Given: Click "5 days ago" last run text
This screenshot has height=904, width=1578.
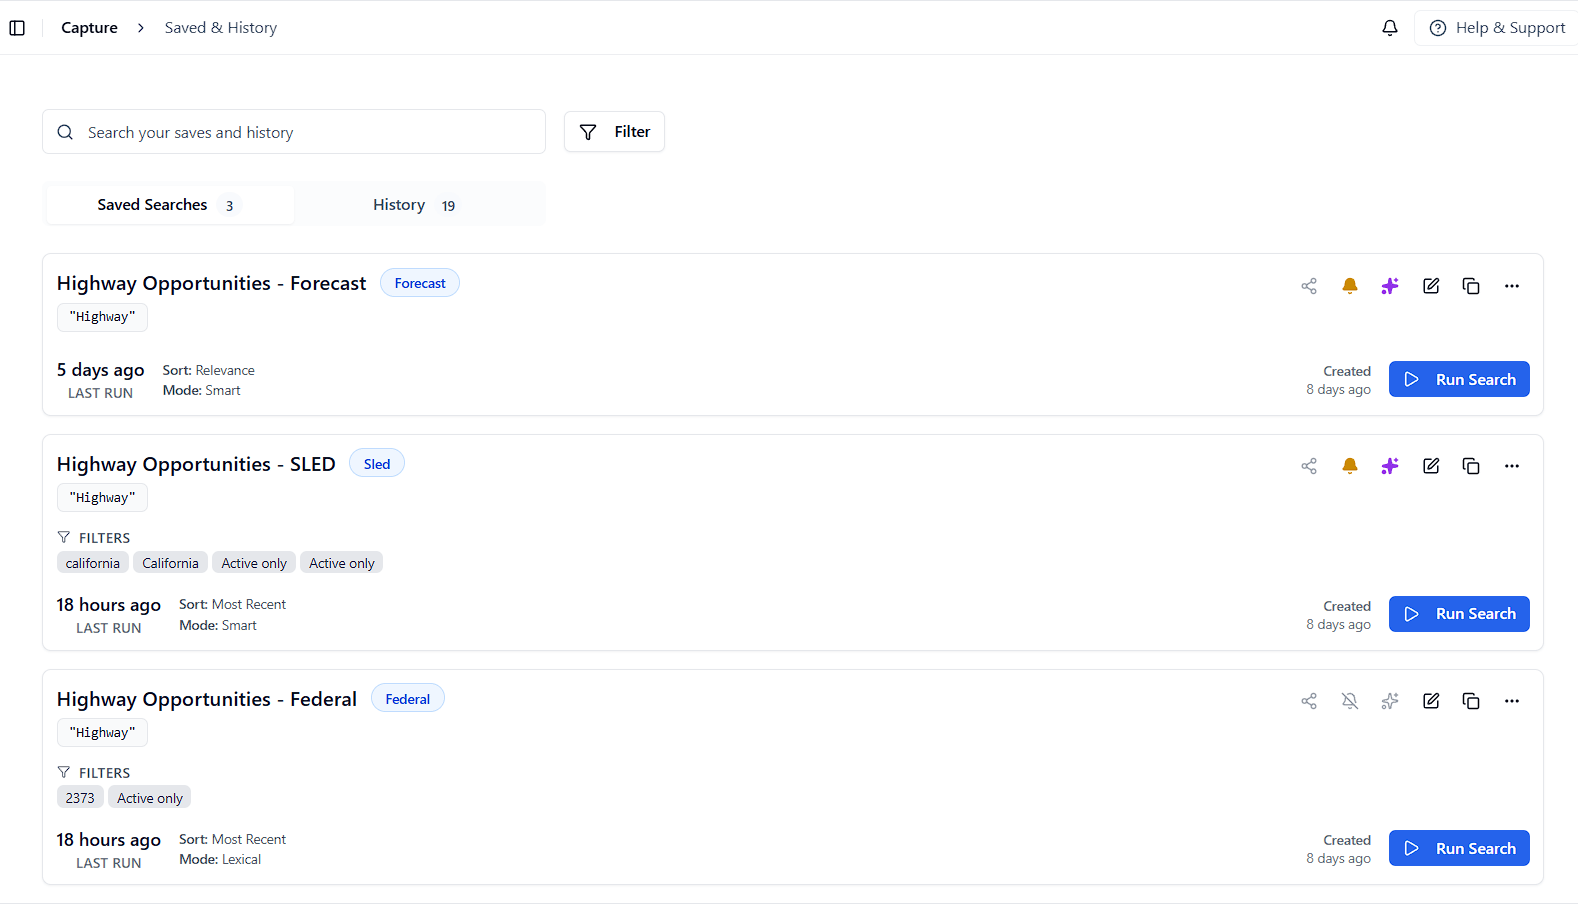Looking at the screenshot, I should point(101,370).
